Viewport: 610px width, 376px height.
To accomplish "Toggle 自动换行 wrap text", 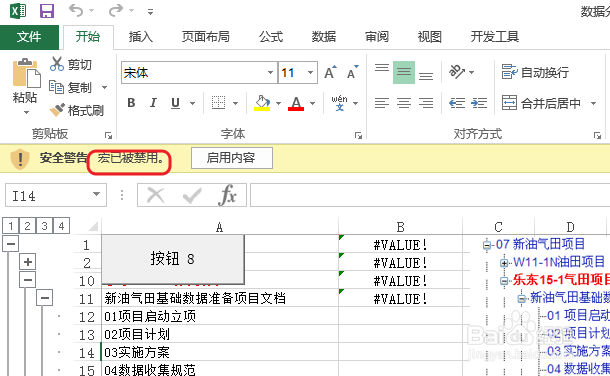I will tap(535, 72).
